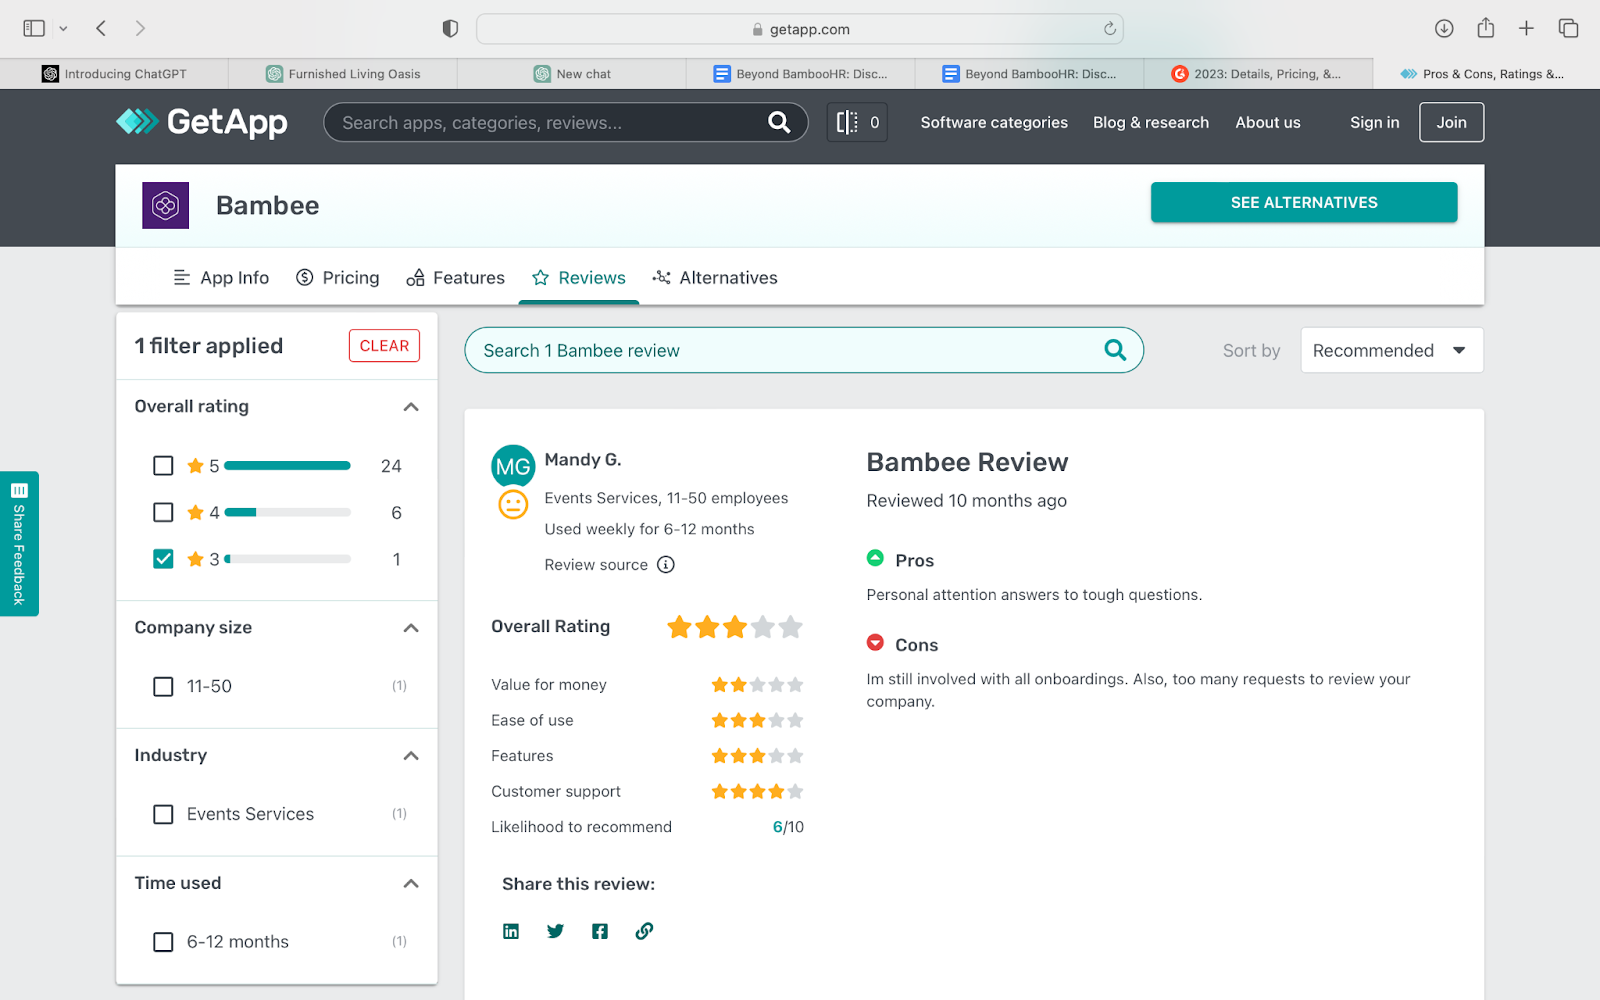The height and width of the screenshot is (1000, 1600).
Task: Click the magnifier in the review search box
Action: click(x=1115, y=350)
